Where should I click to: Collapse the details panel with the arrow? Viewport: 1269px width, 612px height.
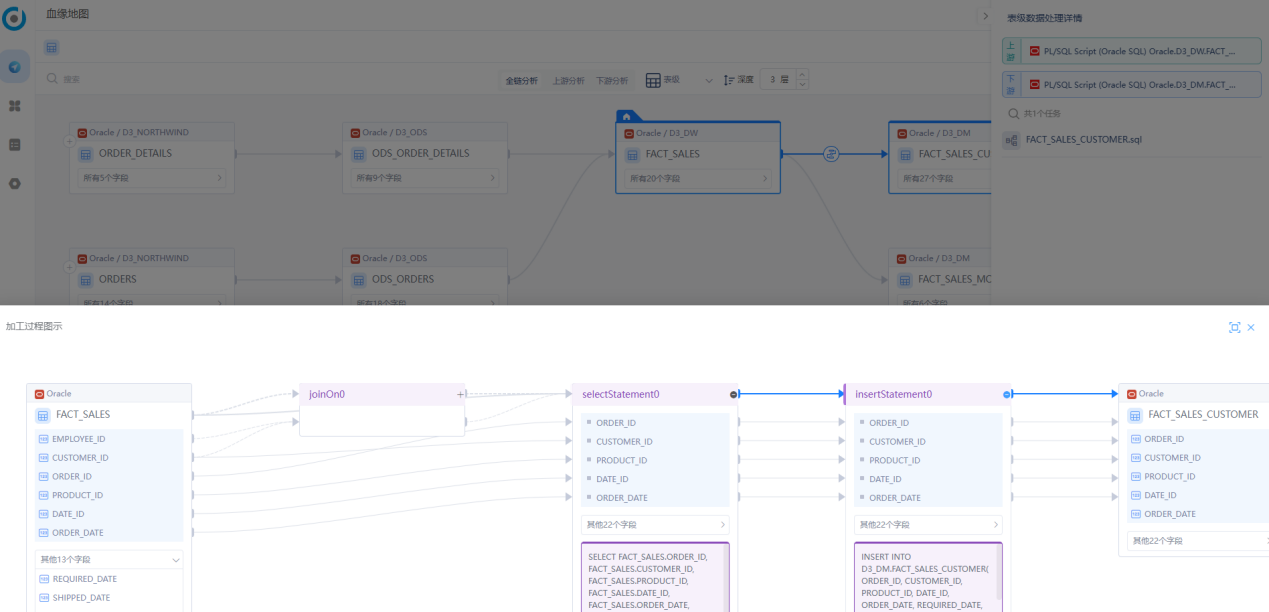pyautogui.click(x=984, y=16)
